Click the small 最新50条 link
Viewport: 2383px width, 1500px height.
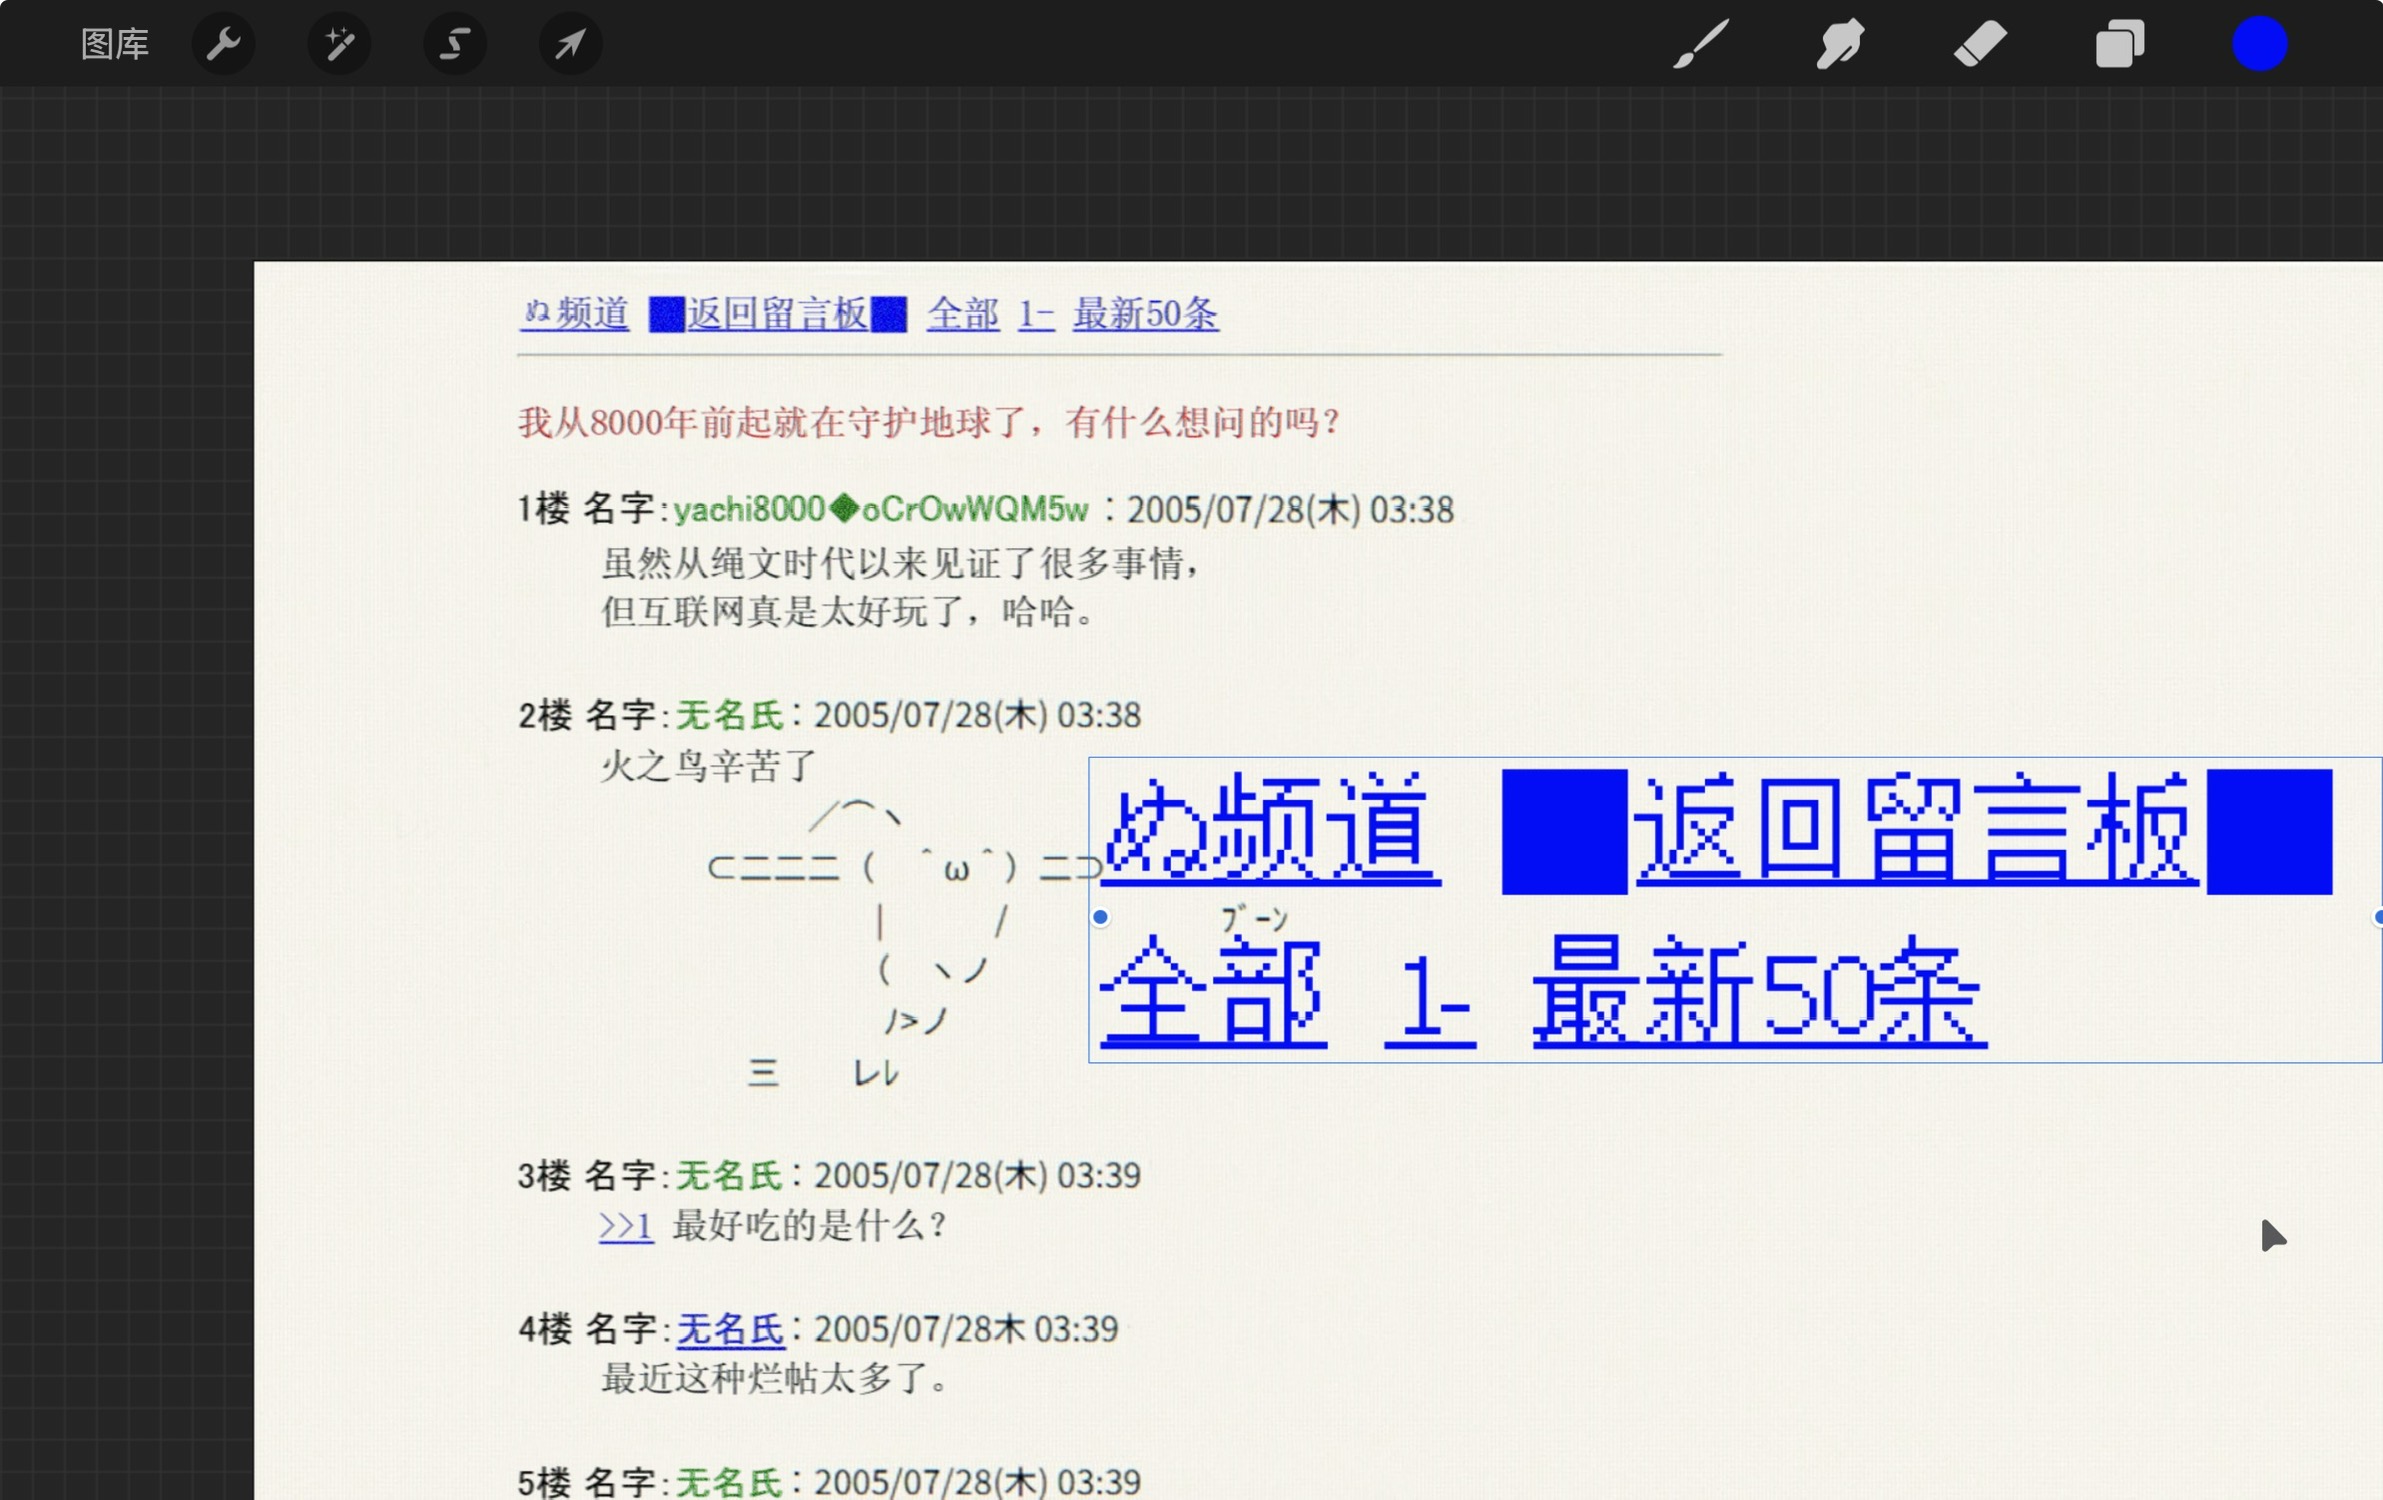pos(1145,314)
